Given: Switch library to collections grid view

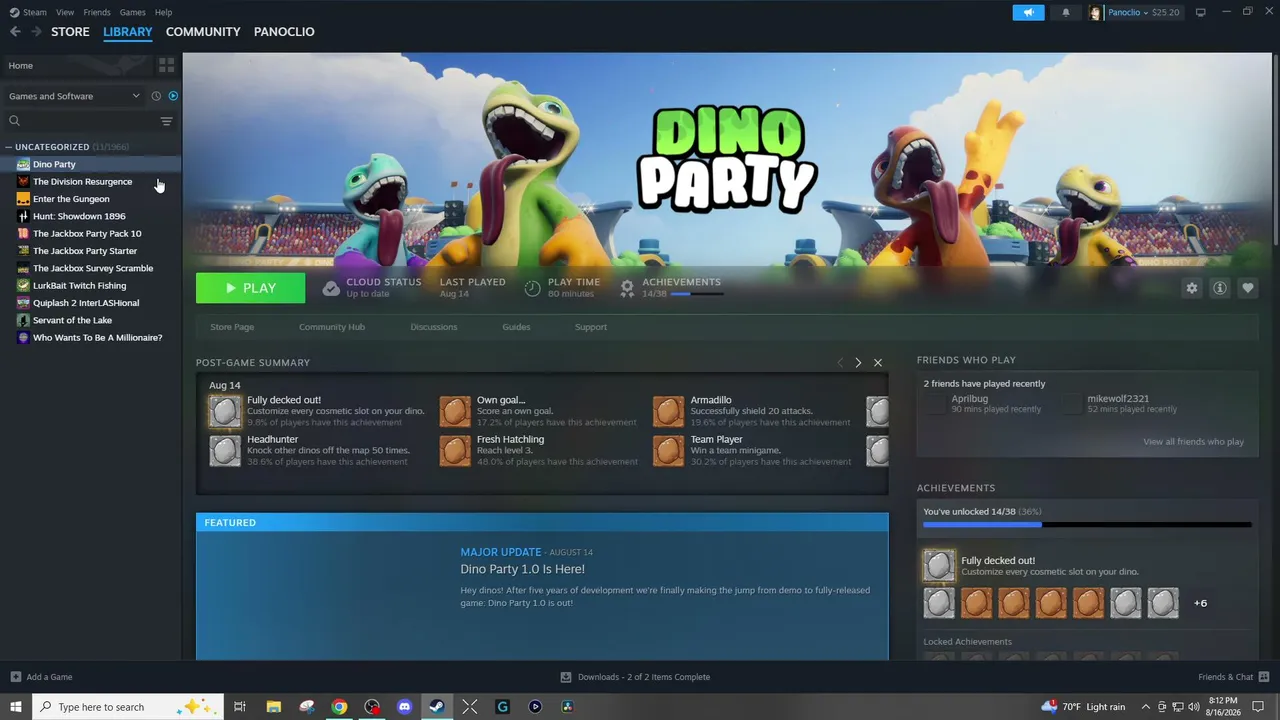Looking at the screenshot, I should (166, 65).
